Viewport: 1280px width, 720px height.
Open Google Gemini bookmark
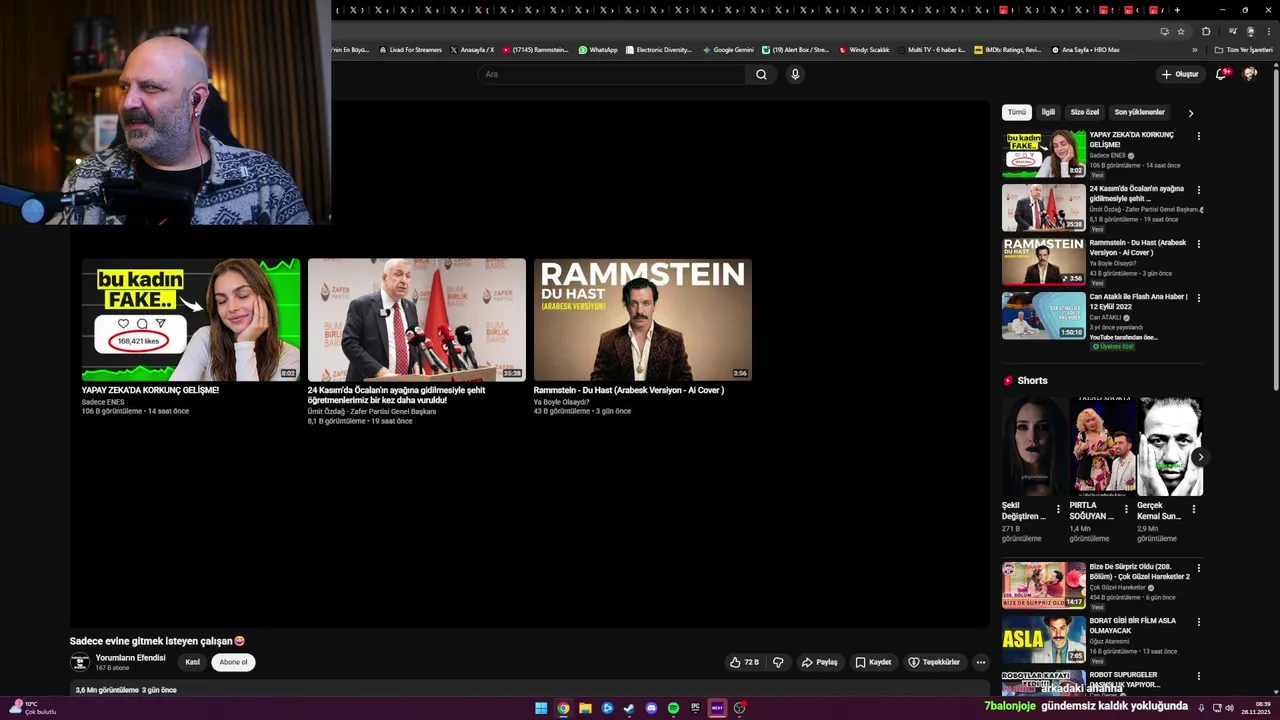[x=728, y=49]
